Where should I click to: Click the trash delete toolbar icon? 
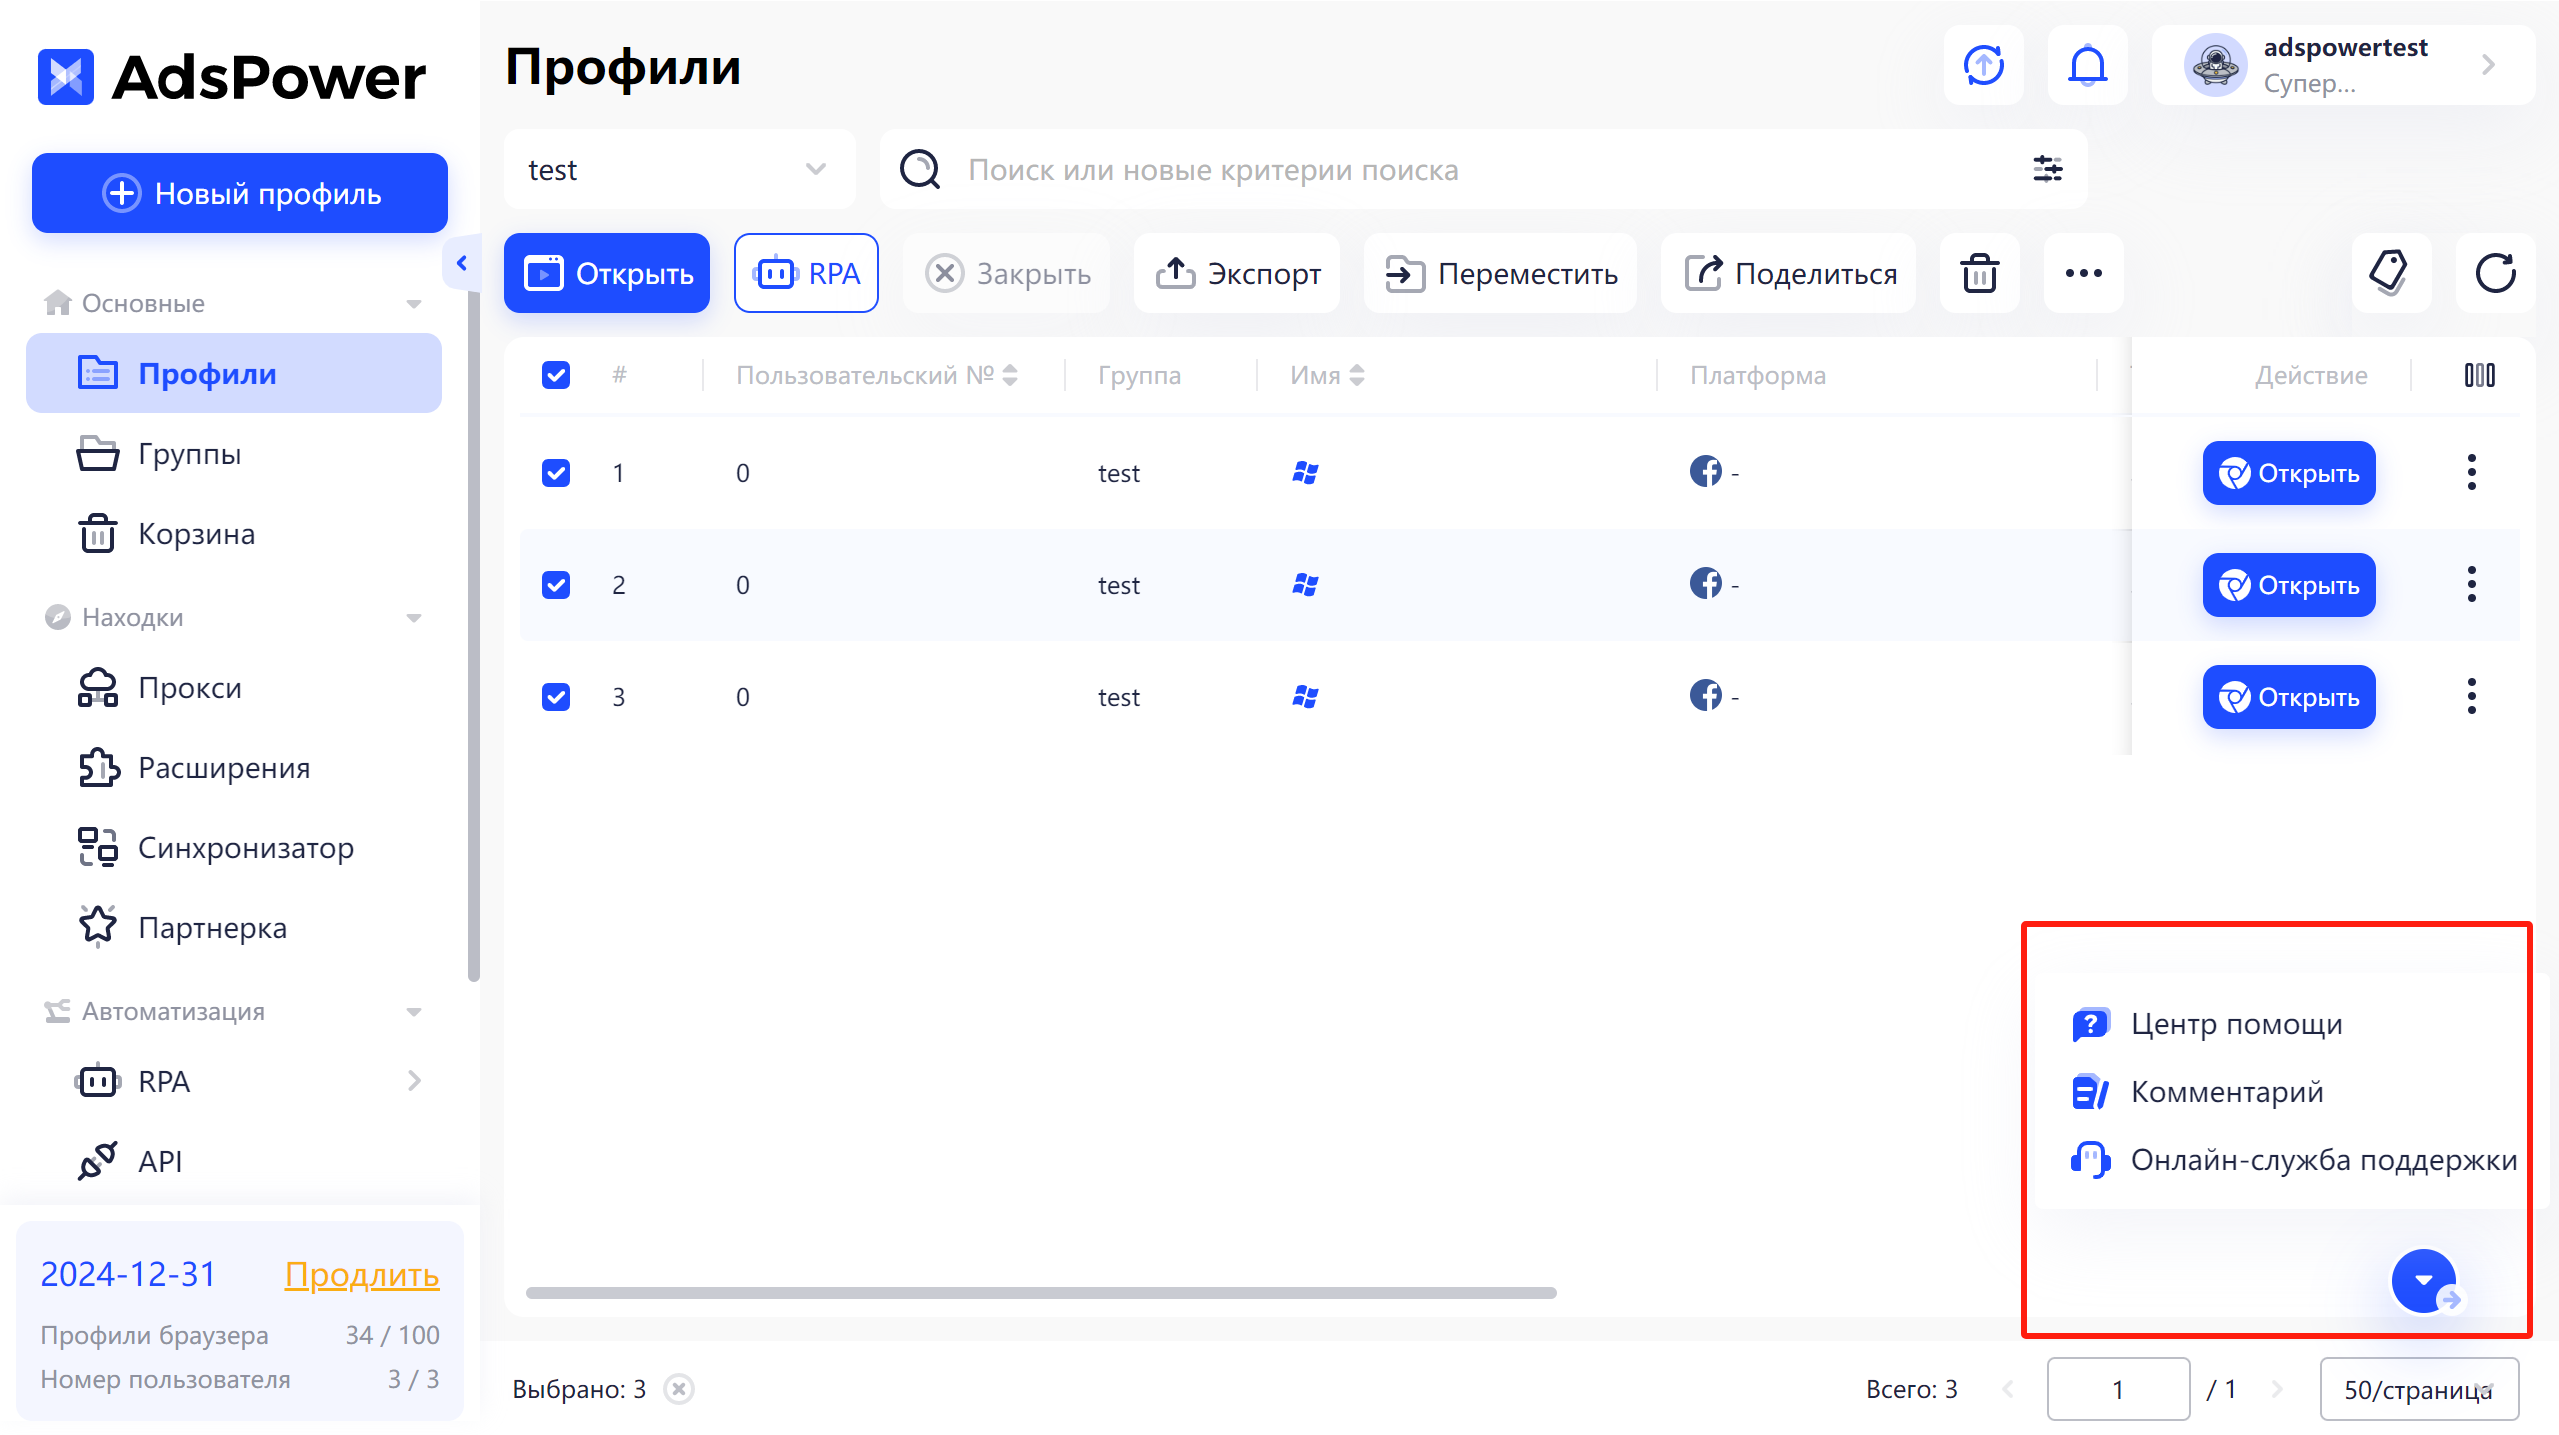[x=1979, y=273]
